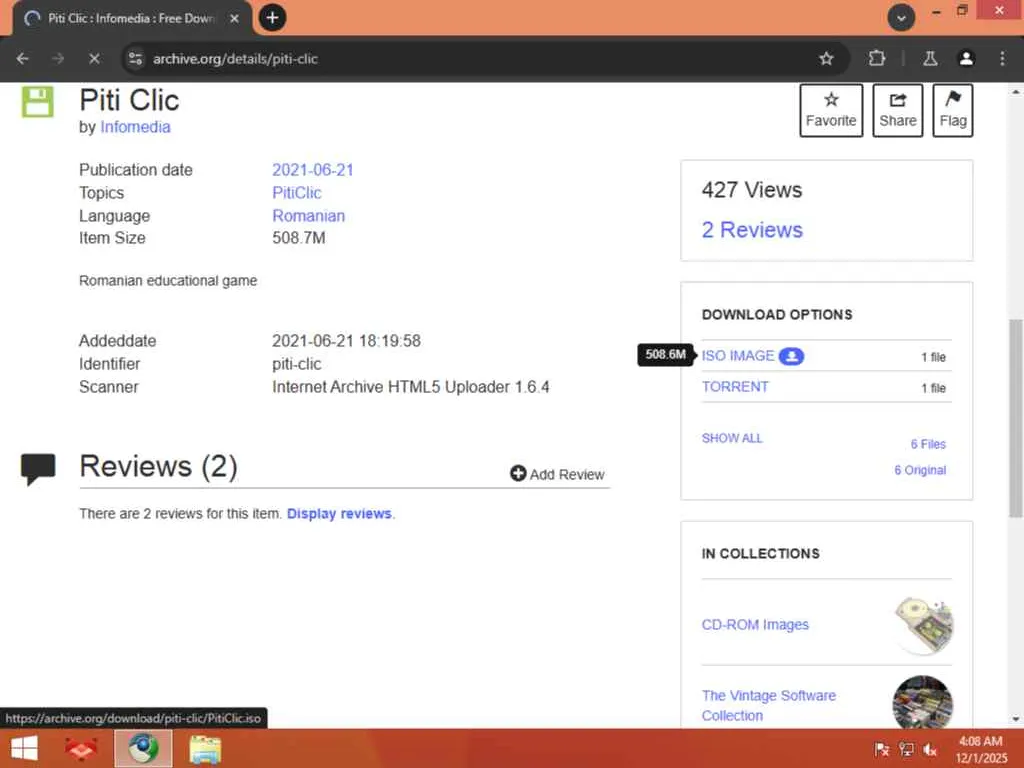1024x768 pixels.
Task: Open the 6 Files link
Action: [x=928, y=444]
